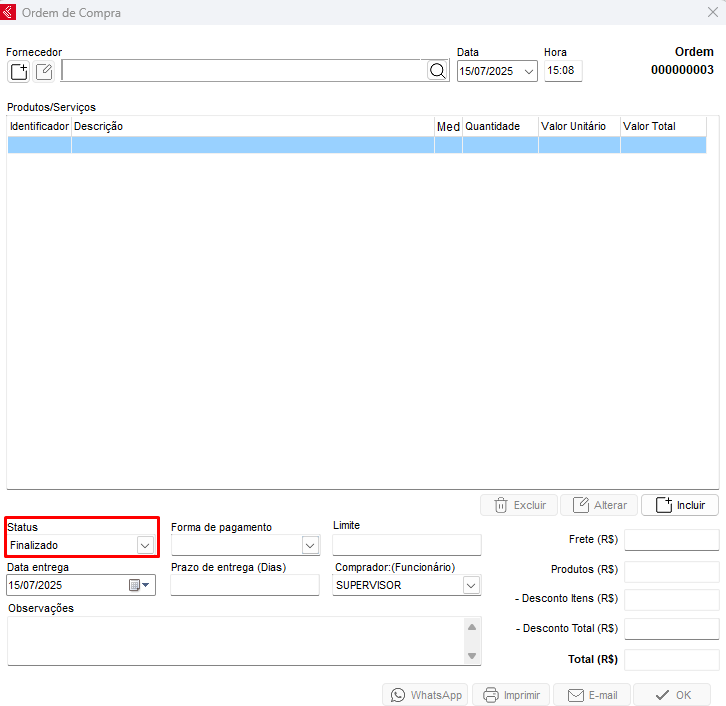726x706 pixels.
Task: Focus the Fornecedor text field
Action: (x=243, y=71)
